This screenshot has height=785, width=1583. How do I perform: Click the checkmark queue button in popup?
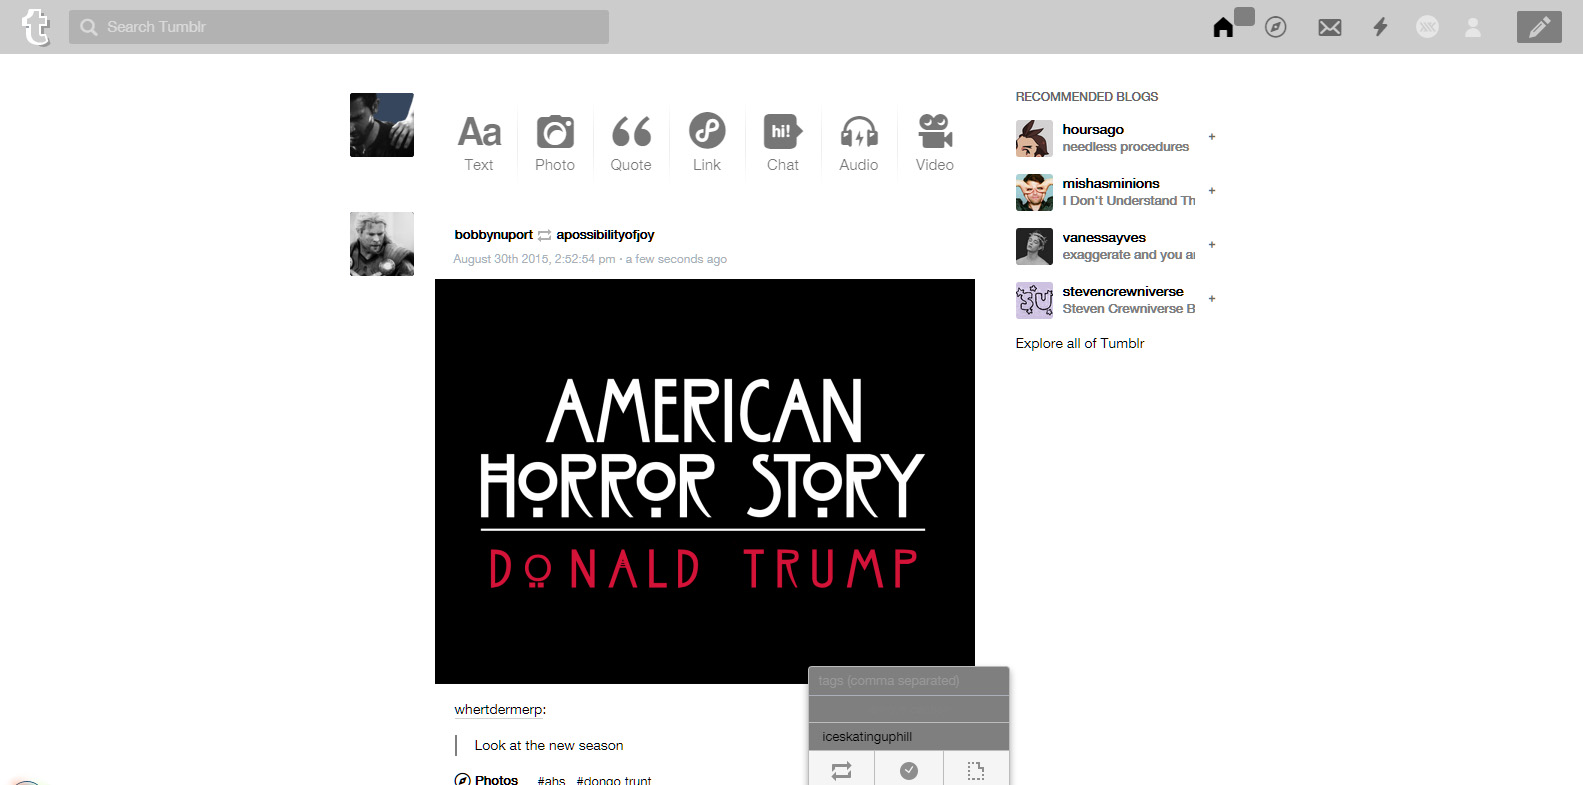[x=909, y=770]
